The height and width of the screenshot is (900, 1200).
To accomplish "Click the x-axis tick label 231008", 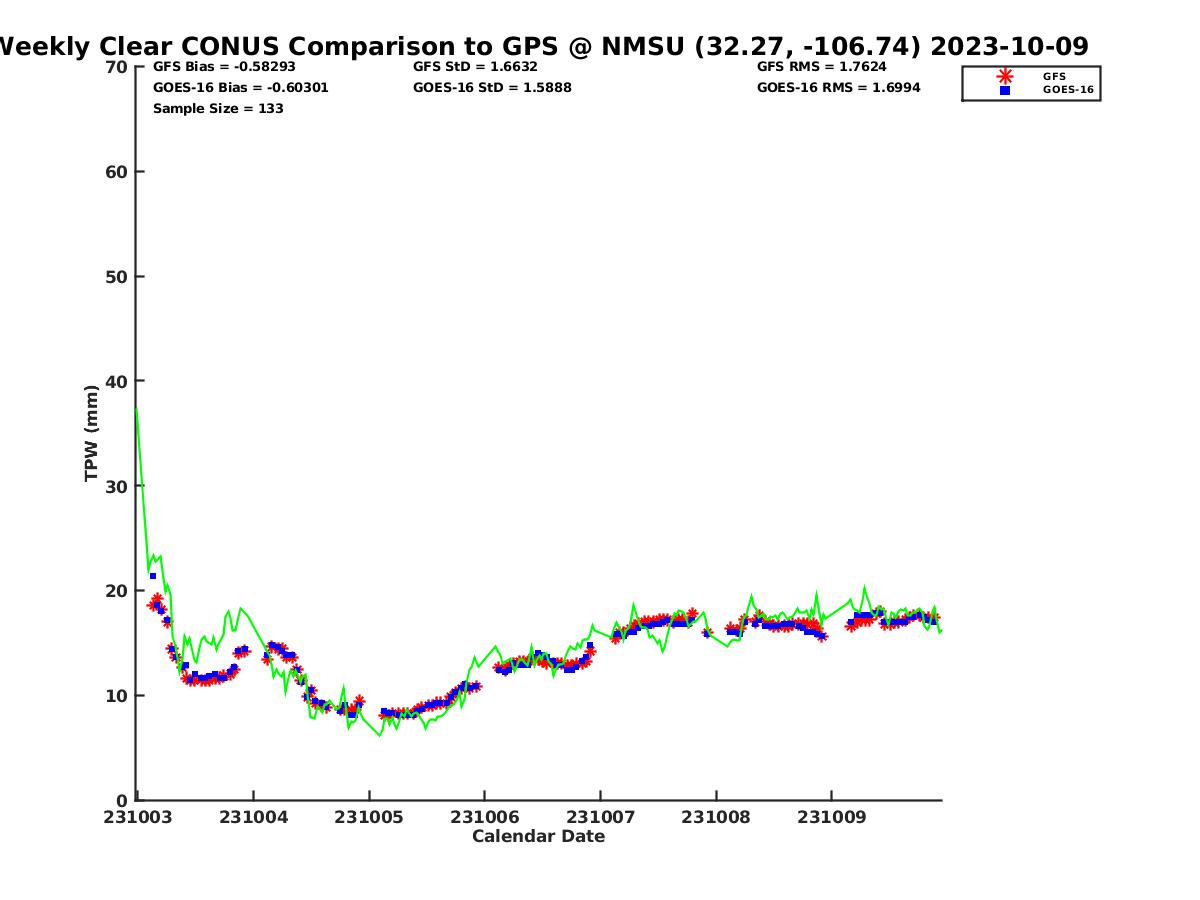I will 716,817.
